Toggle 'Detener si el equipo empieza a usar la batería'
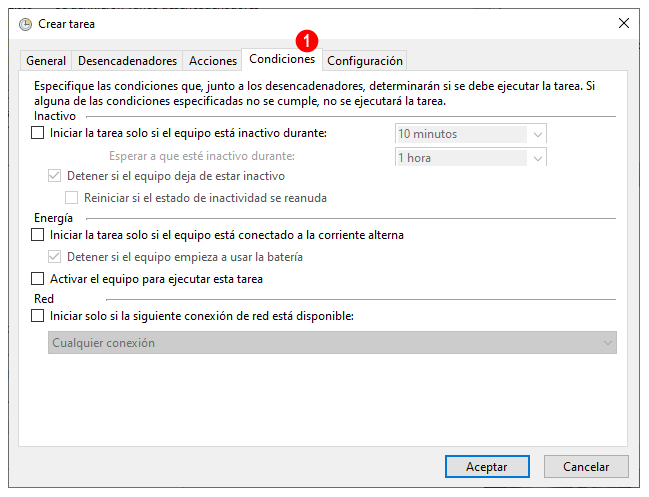649x497 pixels. pos(55,257)
